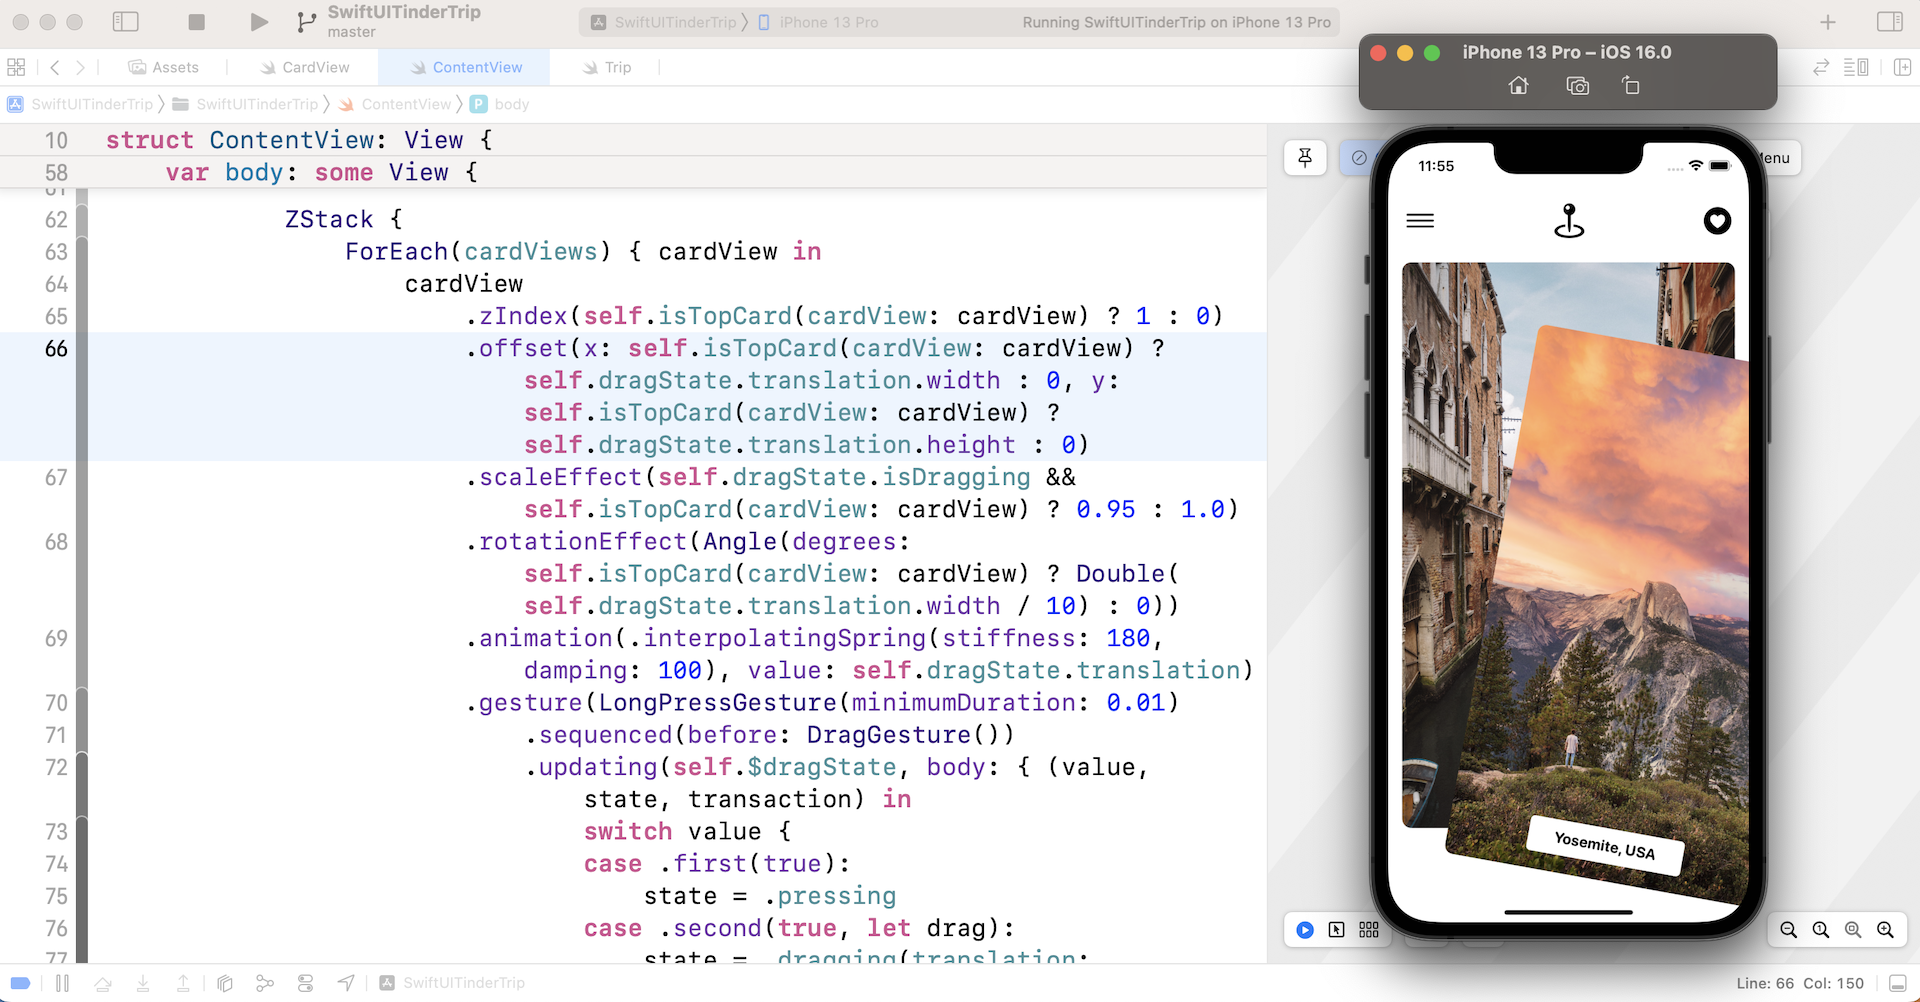Tap the hamburger menu in the app
Image resolution: width=1920 pixels, height=1002 pixels.
coord(1420,221)
